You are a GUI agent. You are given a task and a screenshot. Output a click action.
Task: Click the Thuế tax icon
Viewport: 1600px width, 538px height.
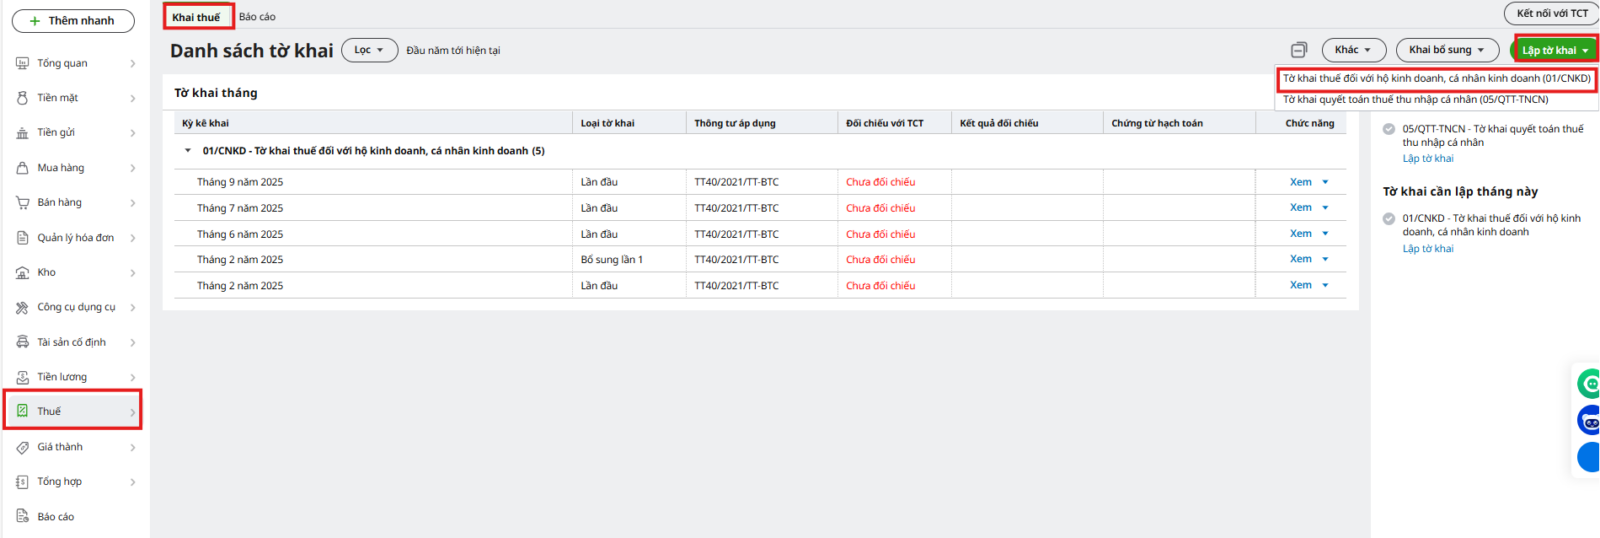22,411
